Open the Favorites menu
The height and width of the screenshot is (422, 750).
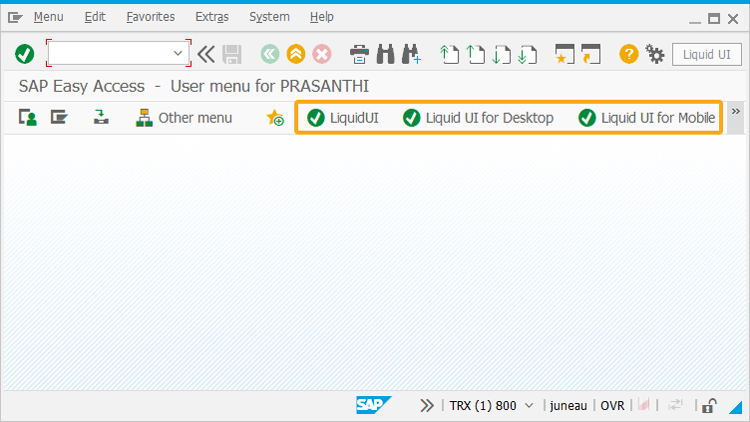(x=151, y=17)
